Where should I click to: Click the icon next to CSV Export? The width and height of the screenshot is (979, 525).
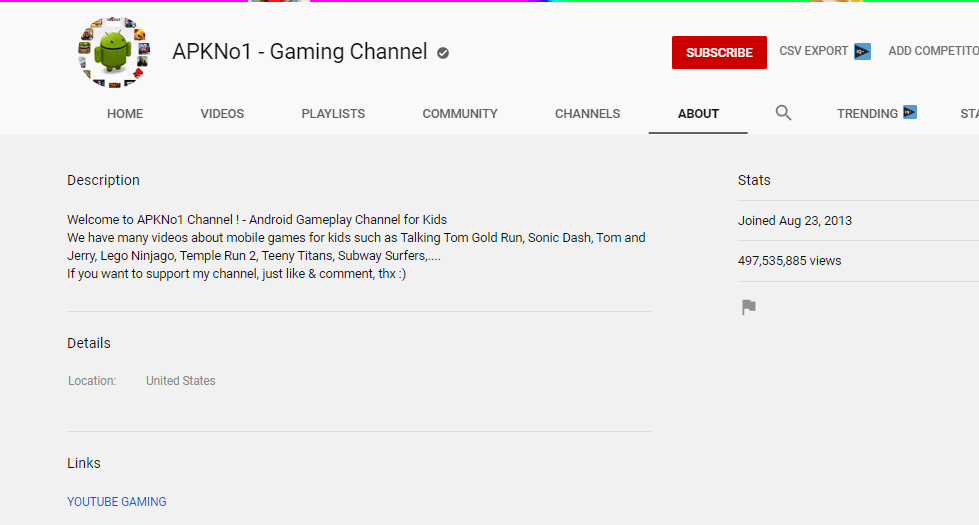(x=862, y=51)
